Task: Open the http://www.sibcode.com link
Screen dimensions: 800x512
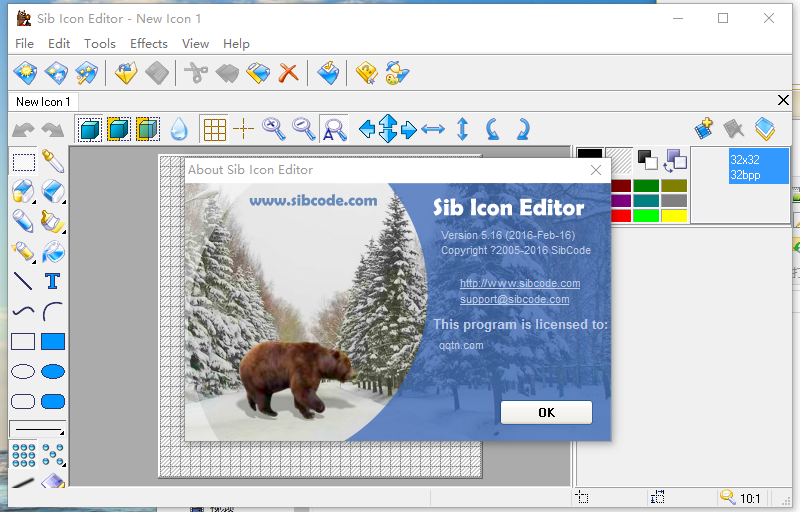Action: (x=520, y=283)
